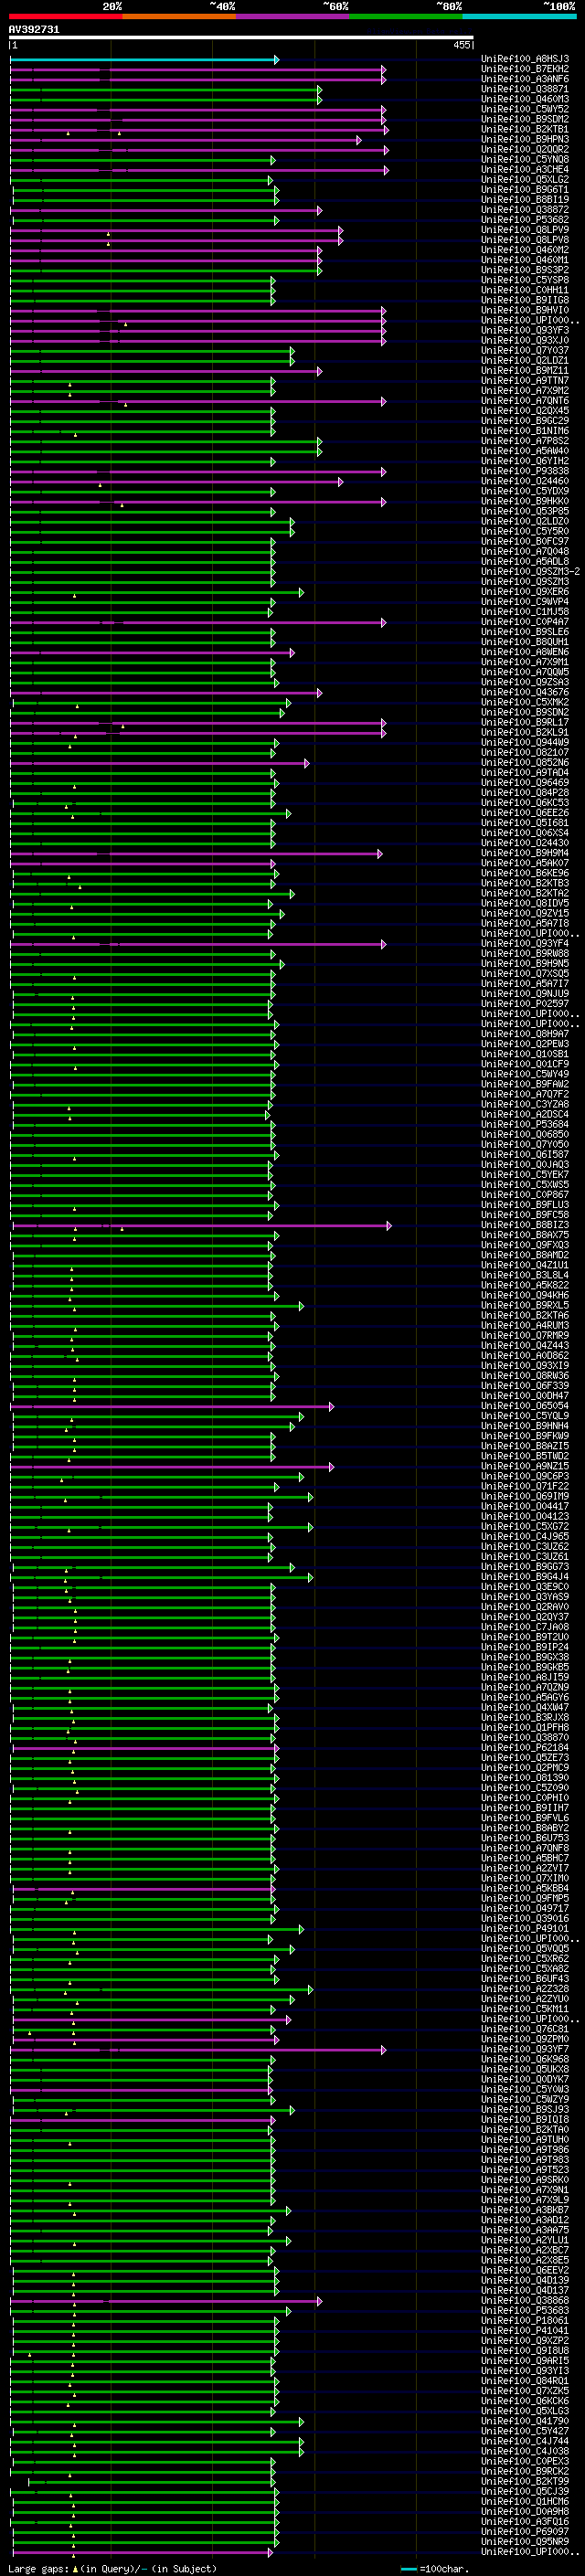Image resolution: width=585 pixels, height=2576 pixels.
Task: Click the orange ~40% identity legend bar
Action: [x=180, y=17]
